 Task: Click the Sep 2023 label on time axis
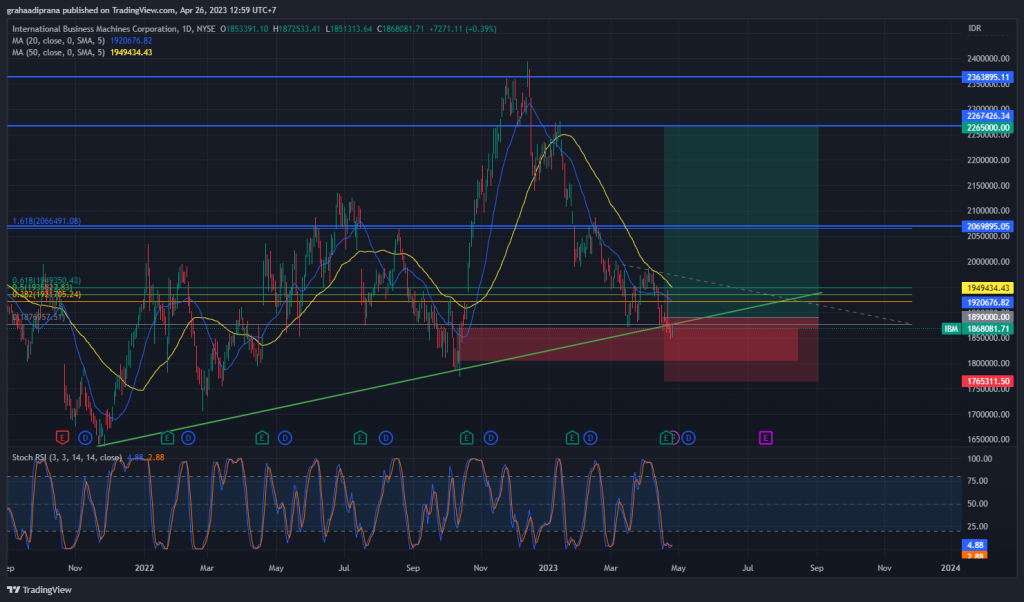pyautogui.click(x=816, y=568)
